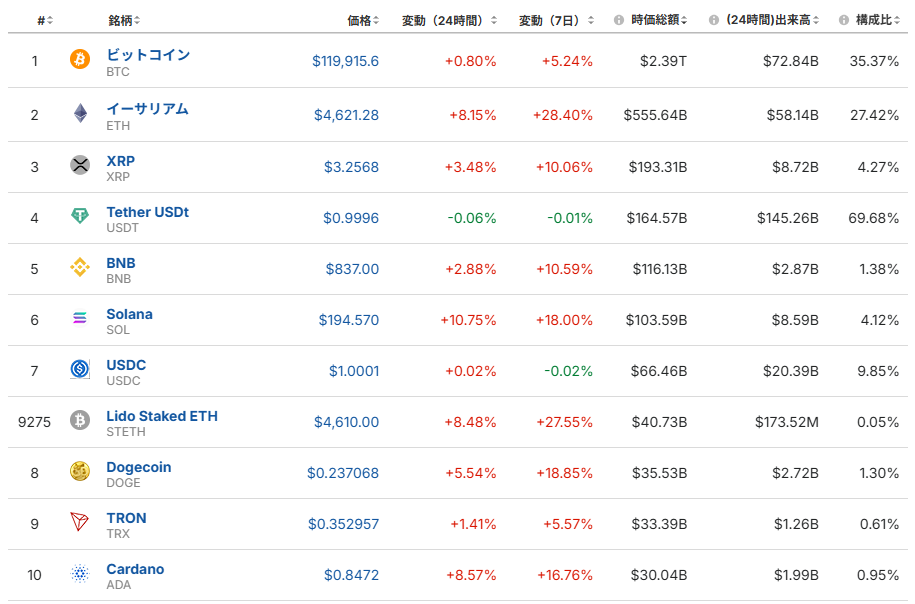This screenshot has width=915, height=604.
Task: Click Lido Staked ETH volume $173.52M
Action: [787, 422]
